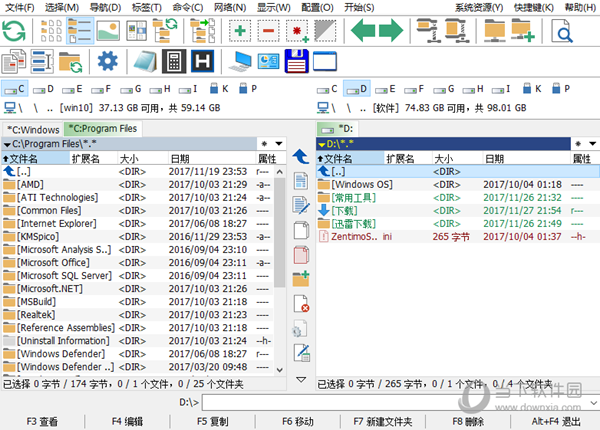Select drive P in right drive bar

pos(561,89)
